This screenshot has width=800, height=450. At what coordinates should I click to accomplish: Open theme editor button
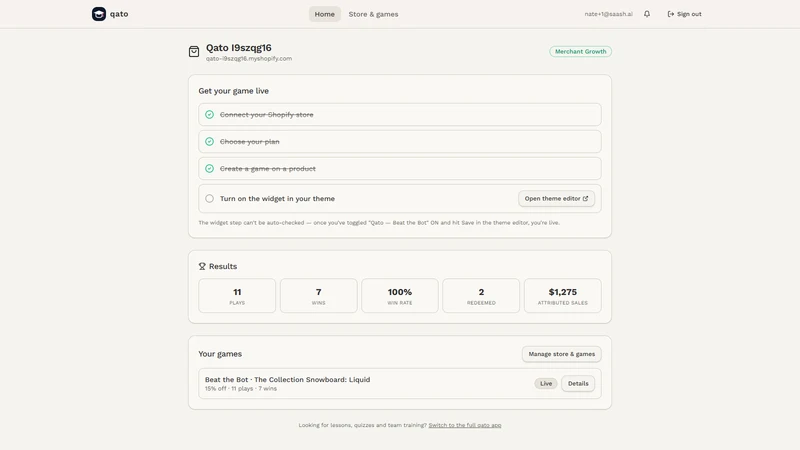(557, 198)
